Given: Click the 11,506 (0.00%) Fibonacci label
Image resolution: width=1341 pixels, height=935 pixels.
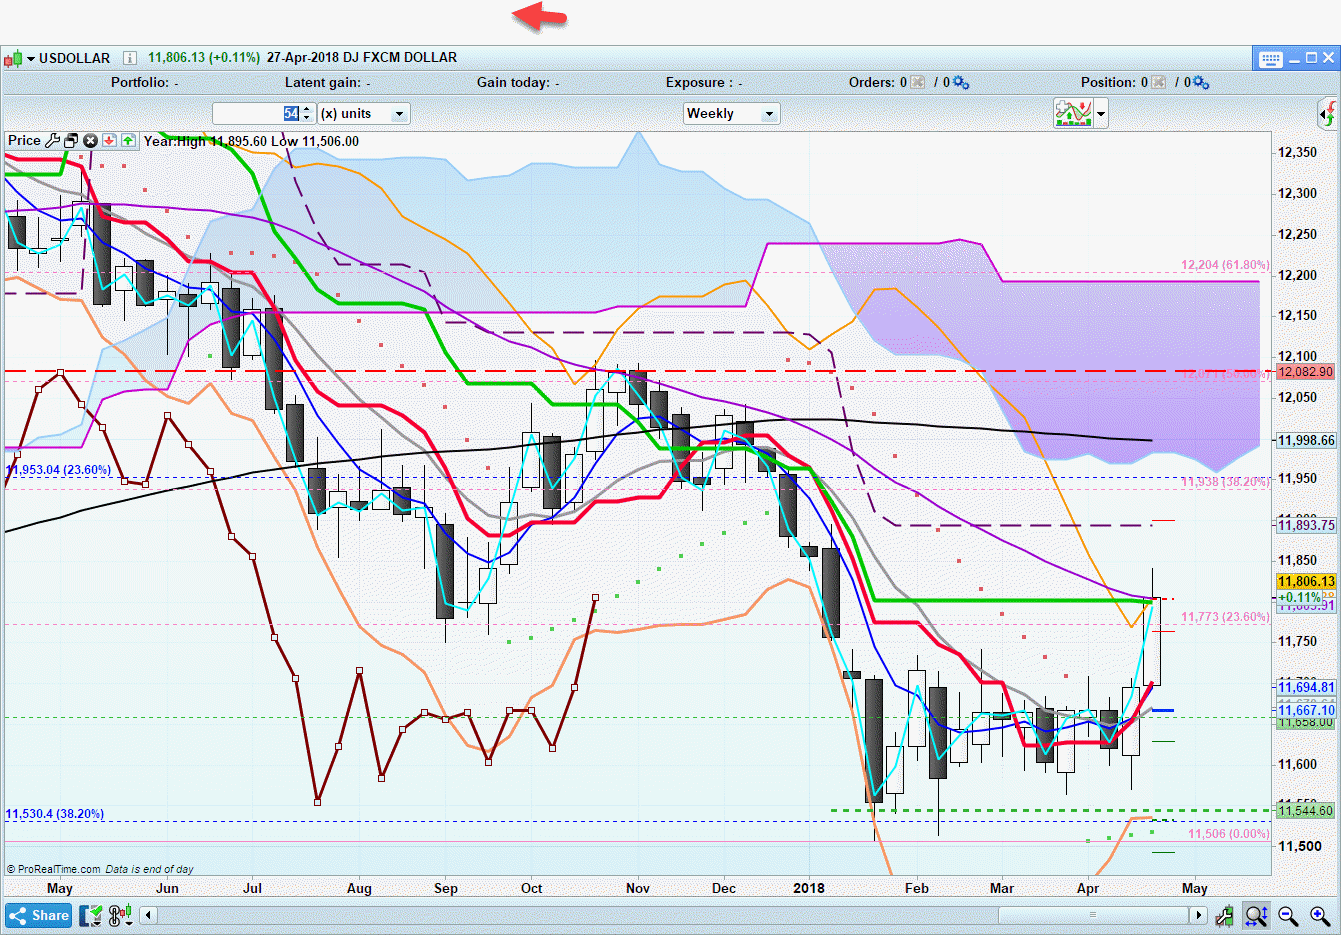Looking at the screenshot, I should pos(1229,834).
